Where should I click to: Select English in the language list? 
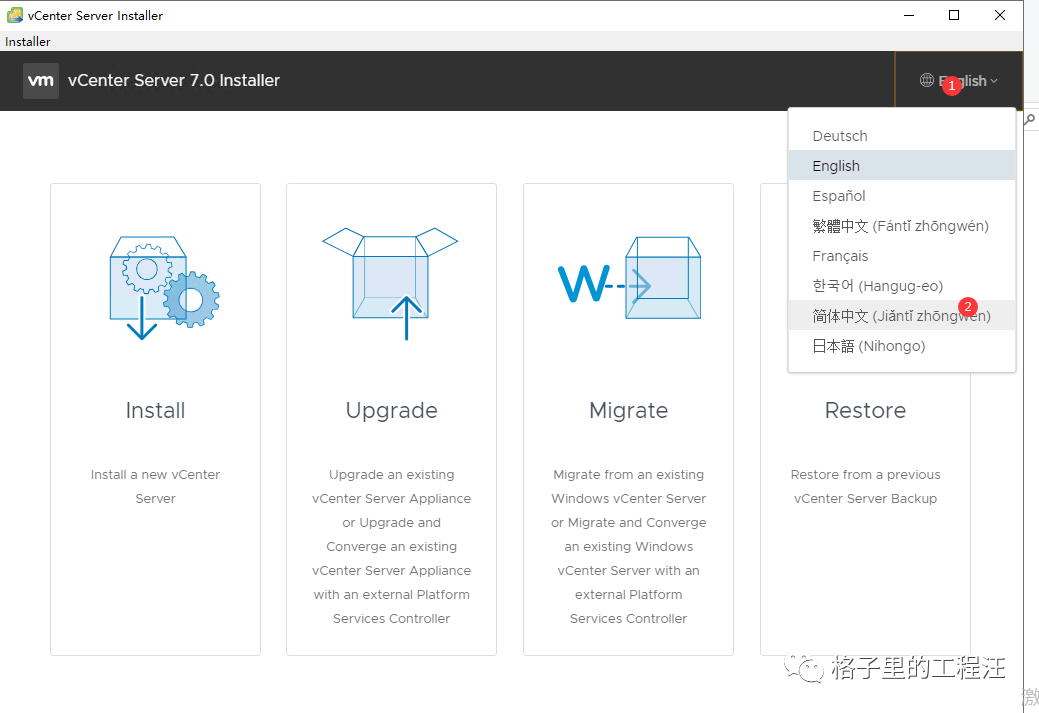[x=902, y=166]
